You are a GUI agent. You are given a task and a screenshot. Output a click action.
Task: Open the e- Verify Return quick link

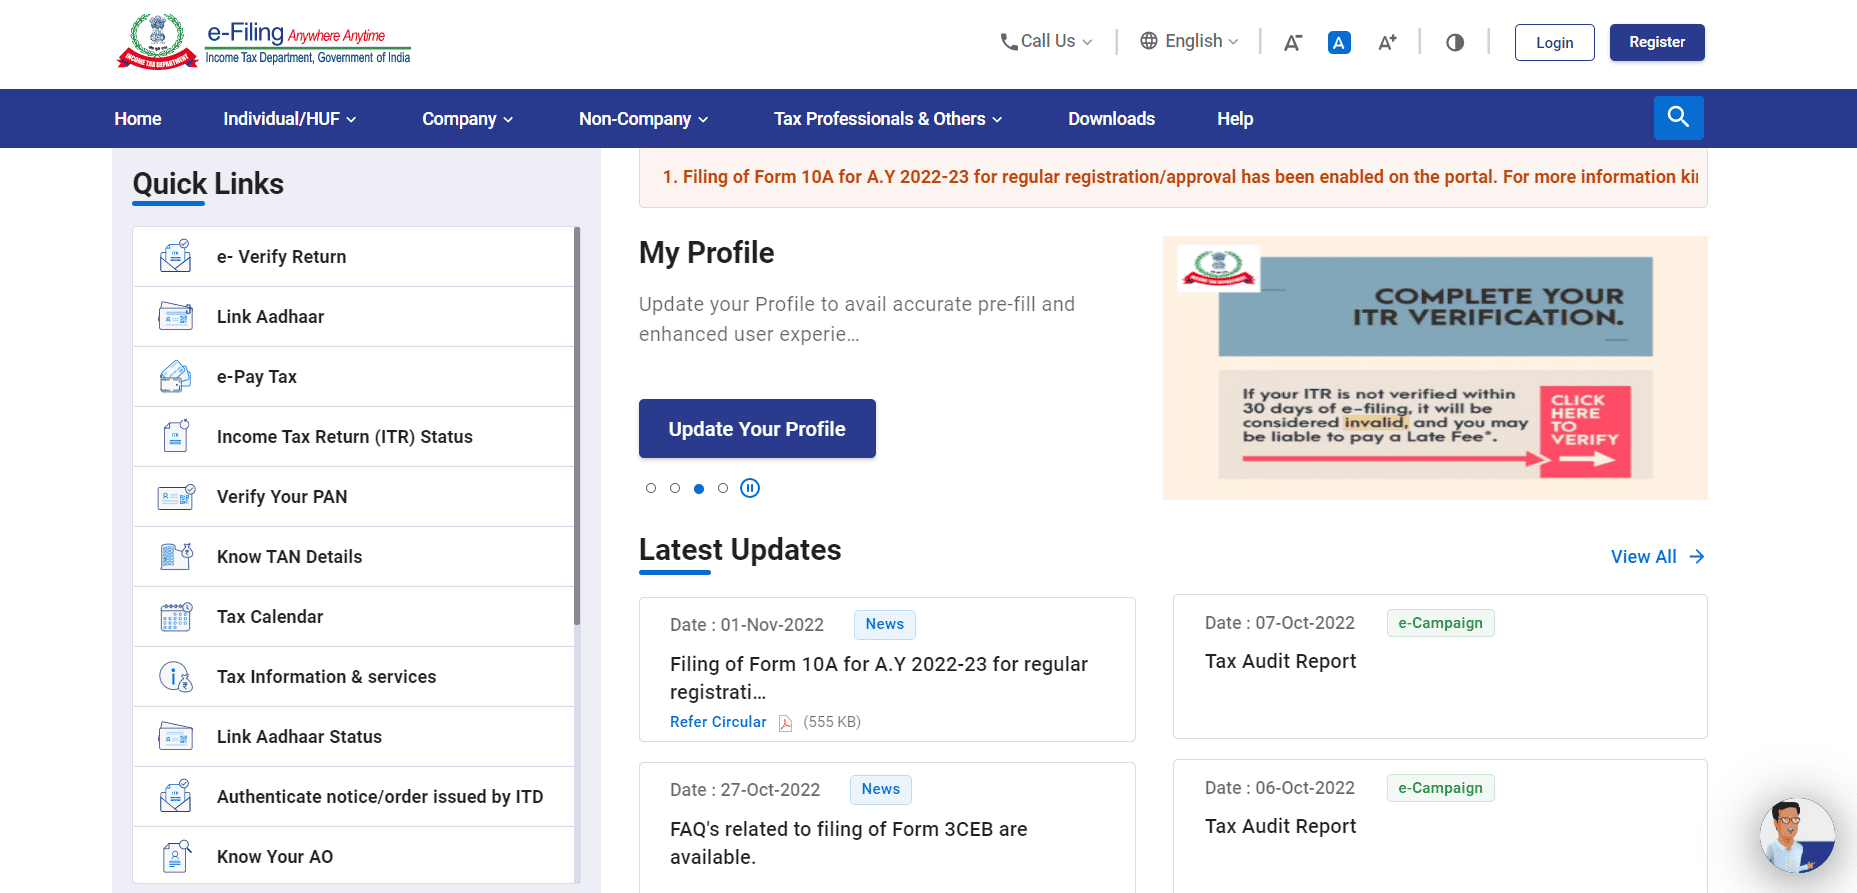point(354,257)
